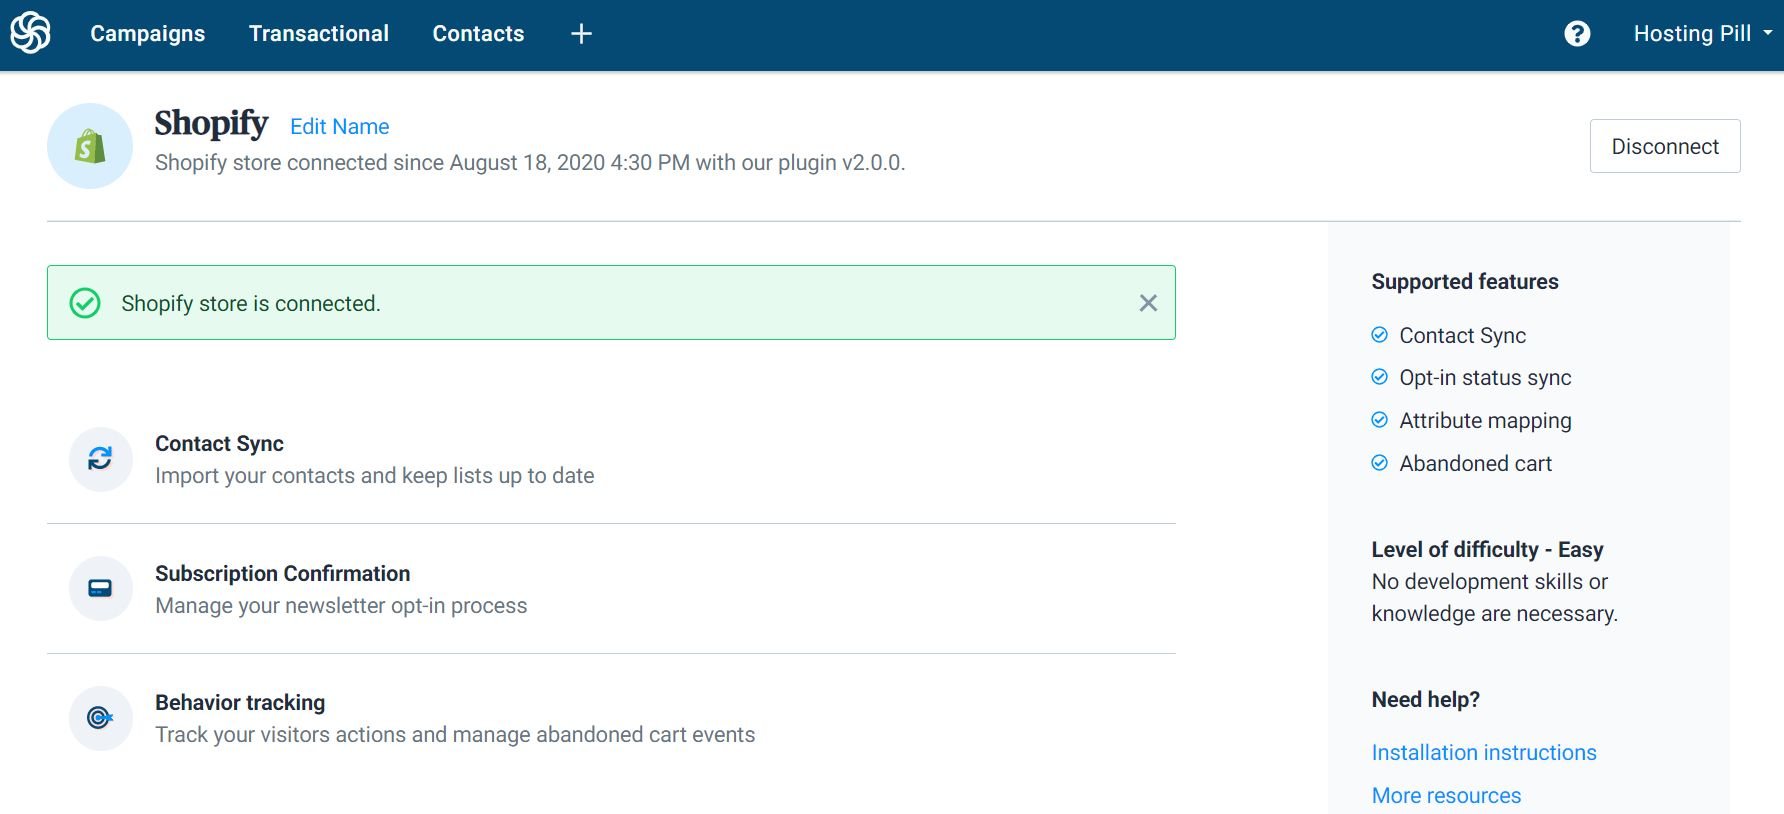Go to the Contacts section
The height and width of the screenshot is (814, 1784).
[x=478, y=34]
